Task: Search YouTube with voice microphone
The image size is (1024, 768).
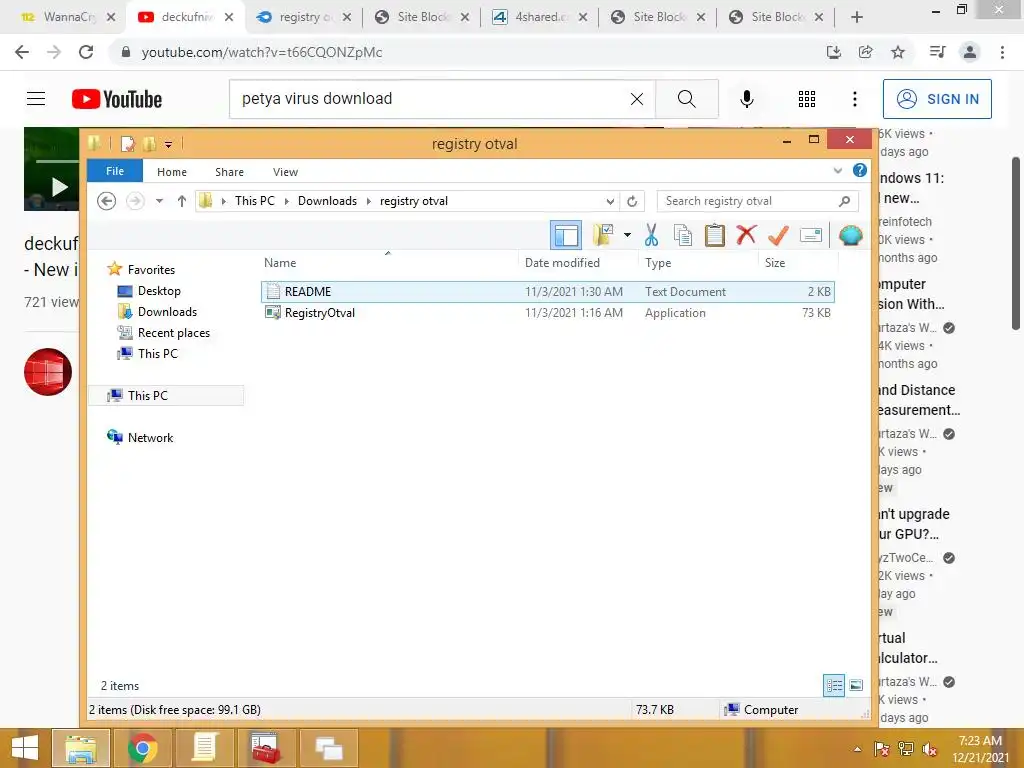Action: 747,99
